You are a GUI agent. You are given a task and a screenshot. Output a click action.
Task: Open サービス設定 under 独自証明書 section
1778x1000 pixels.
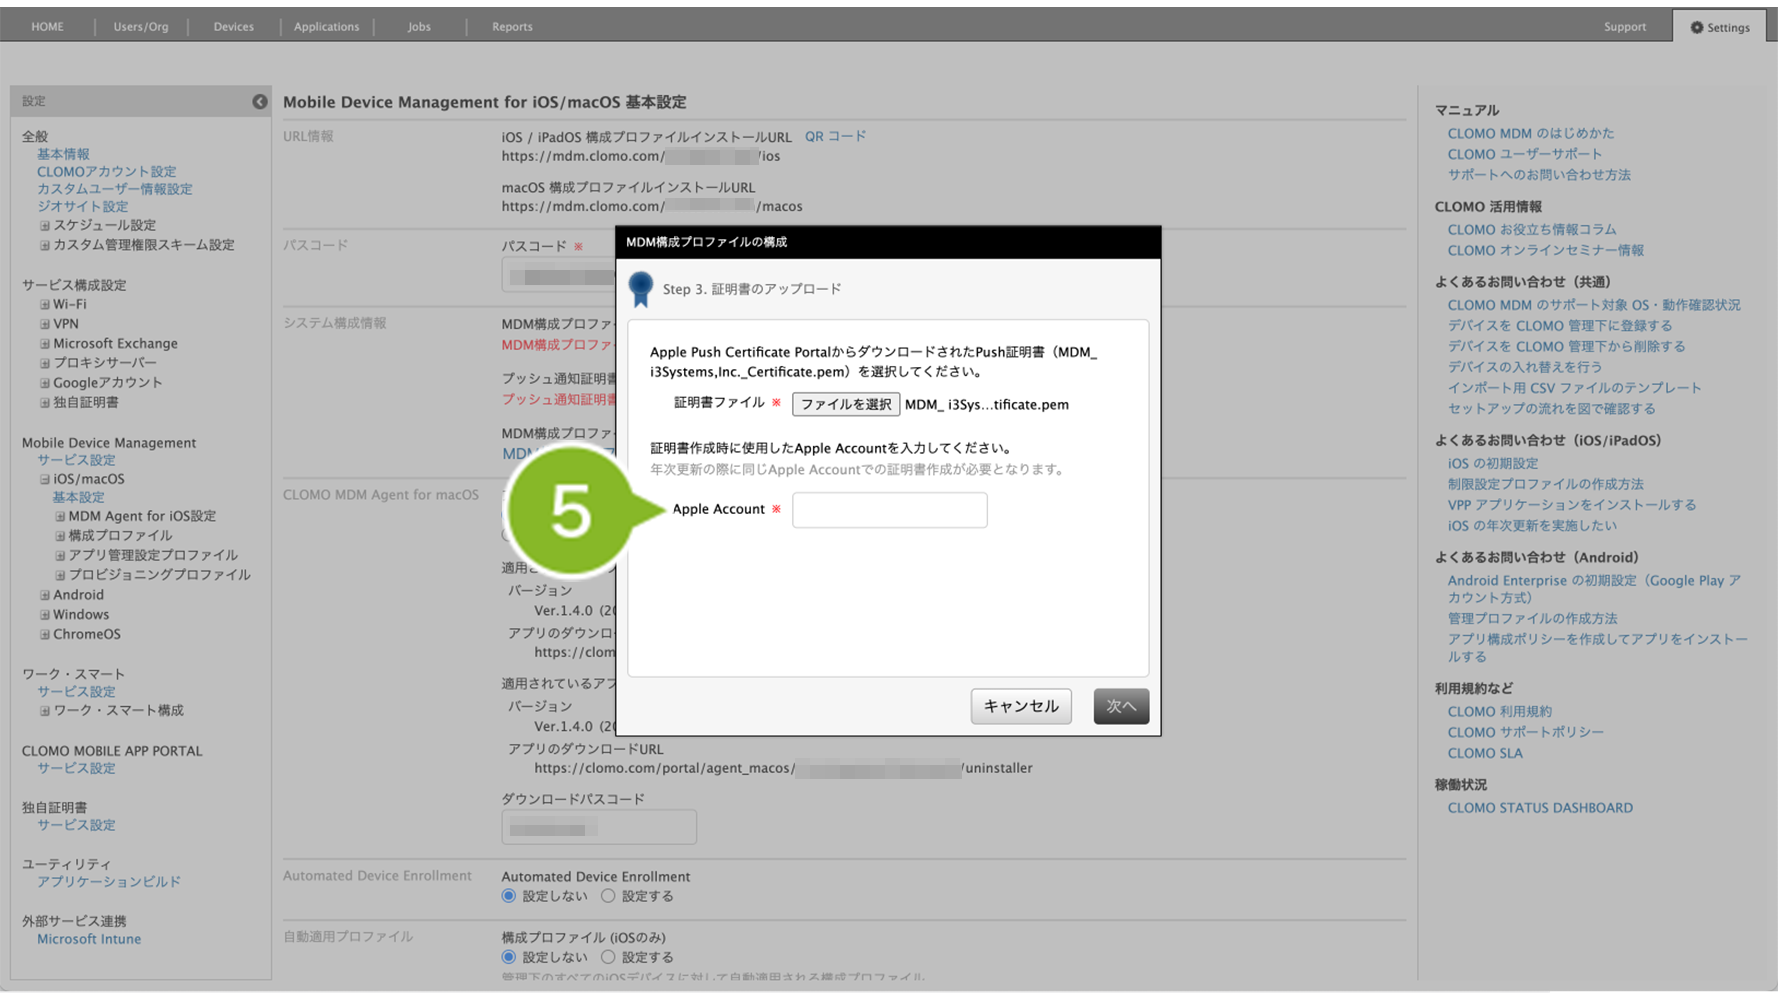tap(76, 826)
